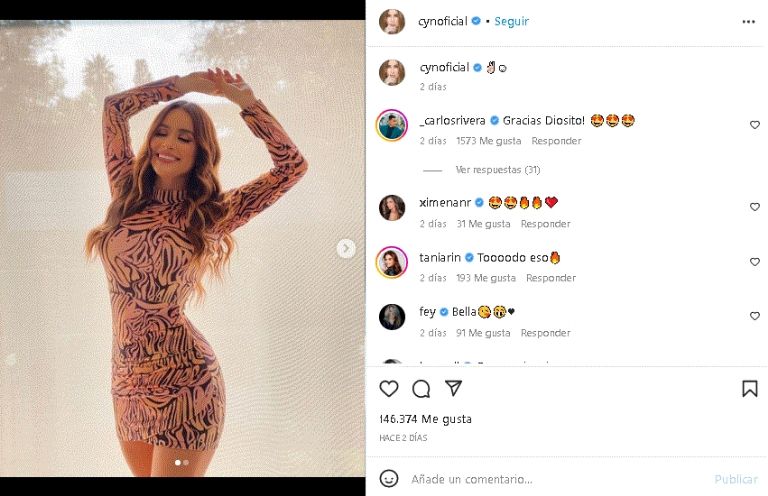Save the post with the bookmark icon
The height and width of the screenshot is (496, 768).
click(x=749, y=389)
